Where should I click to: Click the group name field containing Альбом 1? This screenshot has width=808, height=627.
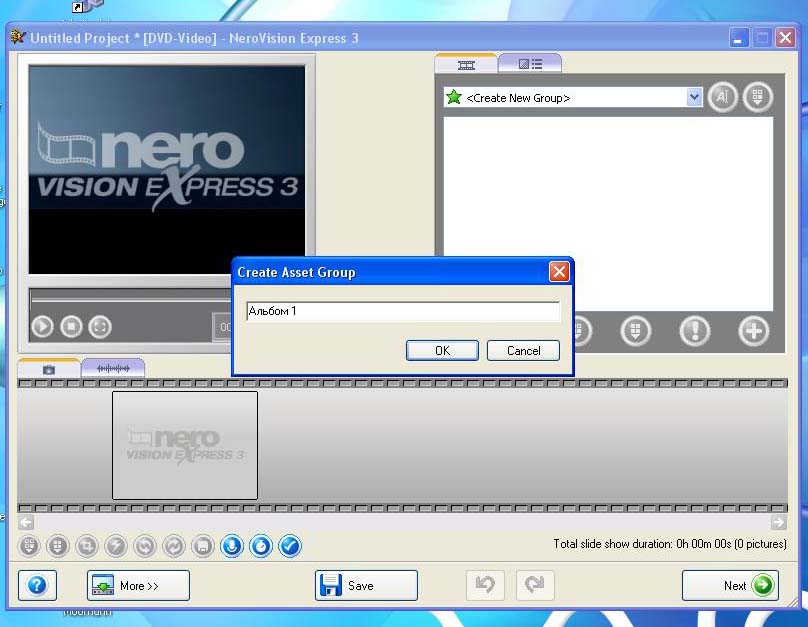(403, 311)
